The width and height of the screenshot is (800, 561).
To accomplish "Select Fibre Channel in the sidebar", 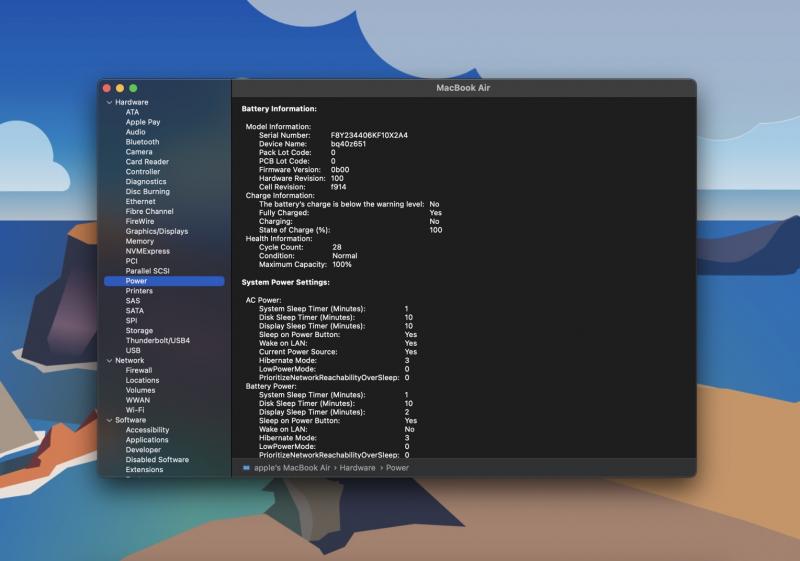I will (149, 212).
